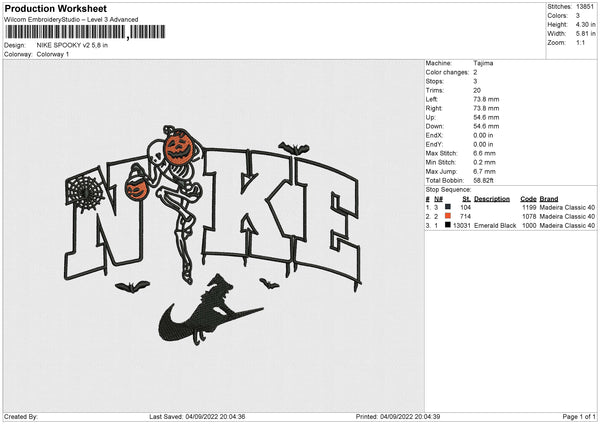
Task: Select the 'Right:' measurement label
Action: click(434, 108)
